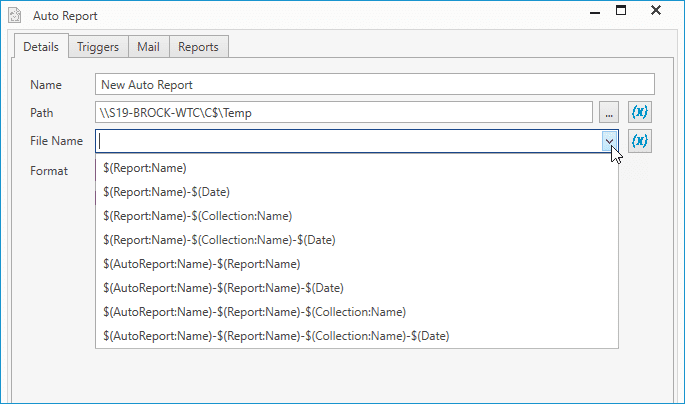Pick $(AutoReport:Name)-$(Report:Name)-$(Collection:Name) entry
Image resolution: width=685 pixels, height=404 pixels.
pyautogui.click(x=356, y=312)
